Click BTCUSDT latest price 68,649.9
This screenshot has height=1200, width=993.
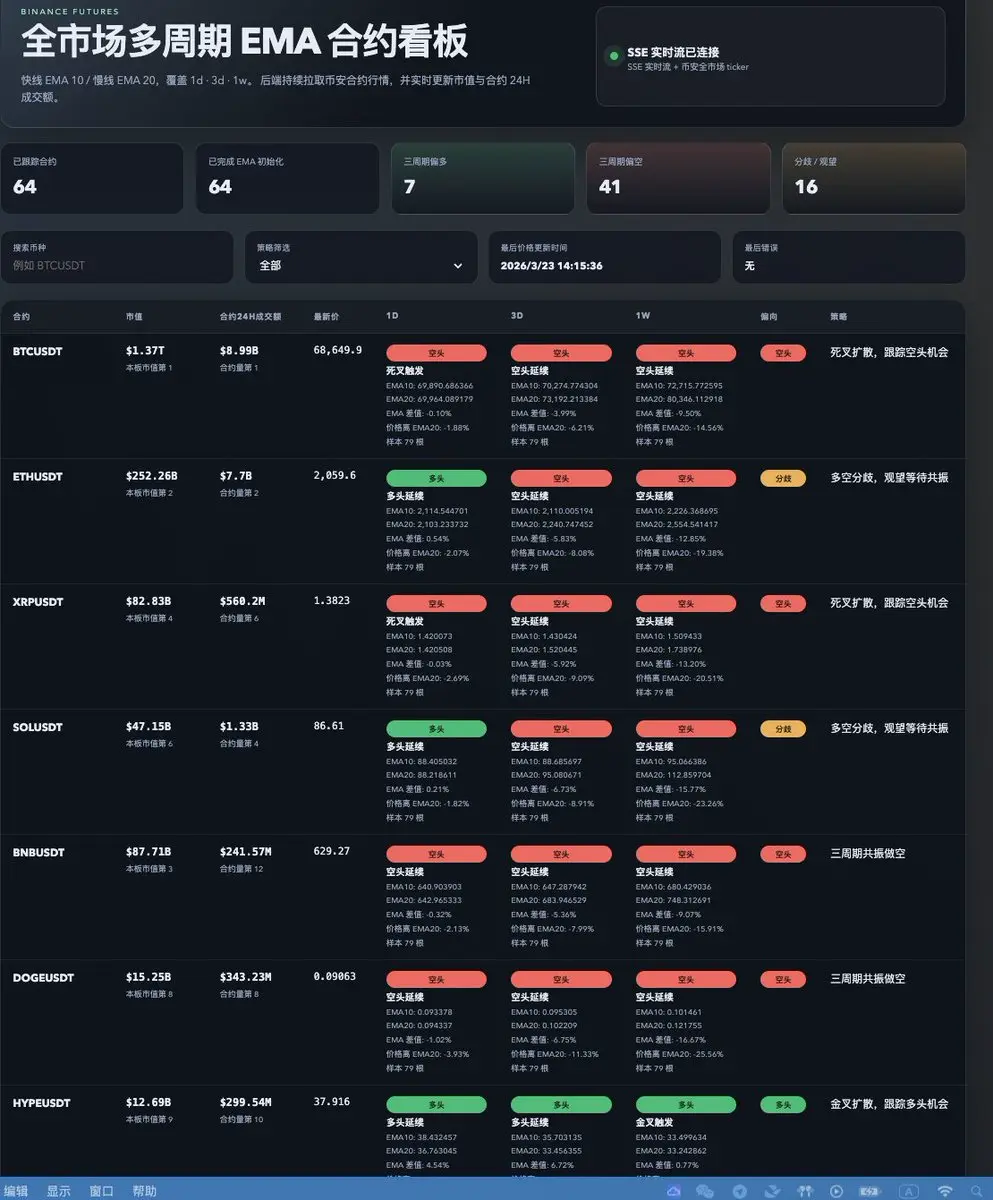pyautogui.click(x=338, y=351)
